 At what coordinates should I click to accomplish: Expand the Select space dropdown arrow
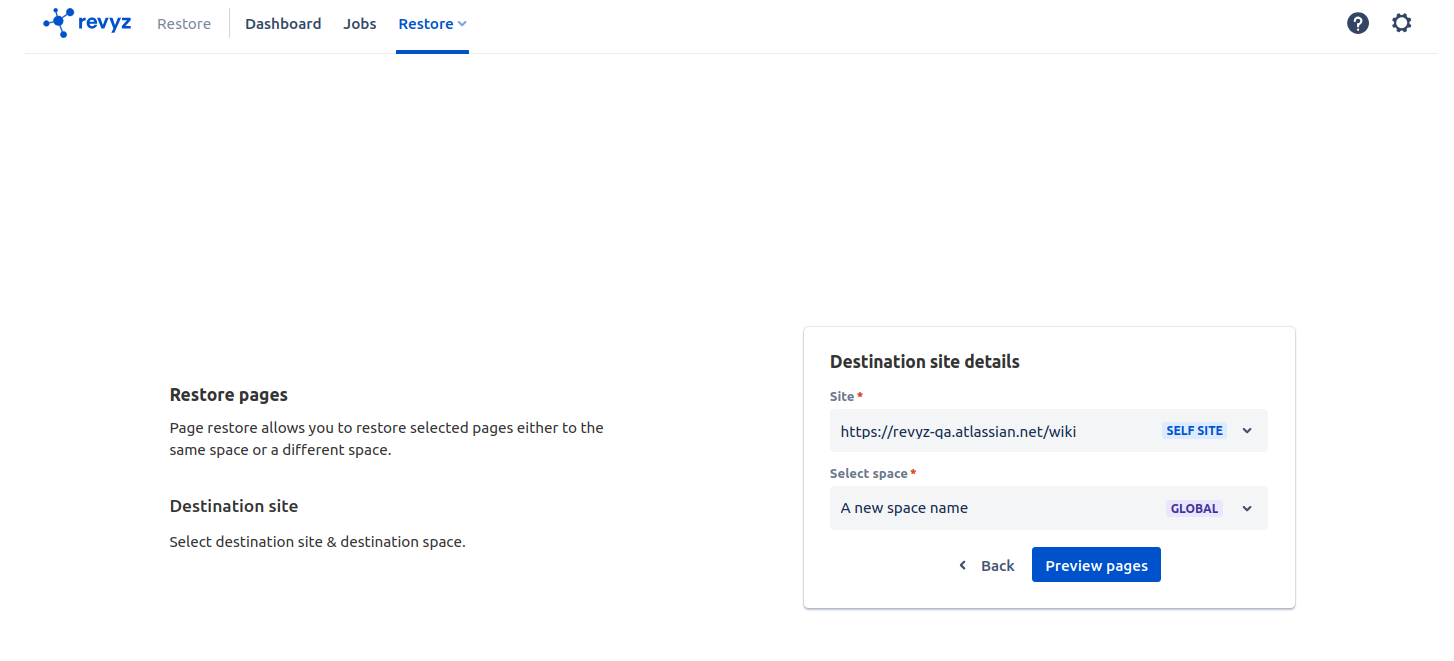click(x=1247, y=508)
